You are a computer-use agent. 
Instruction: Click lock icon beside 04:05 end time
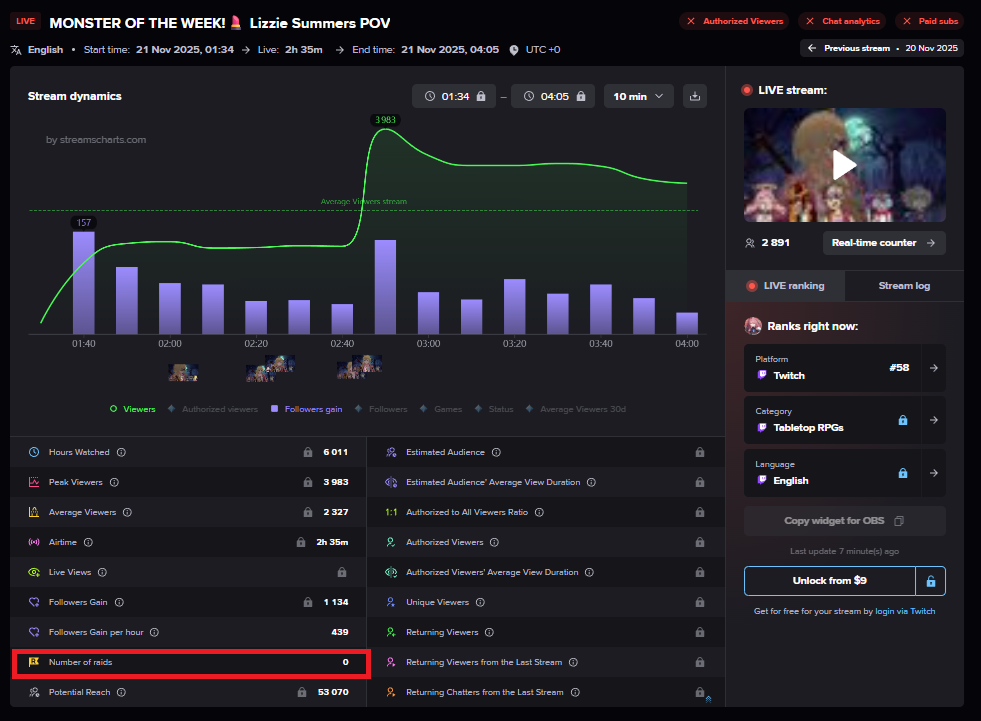click(x=581, y=96)
